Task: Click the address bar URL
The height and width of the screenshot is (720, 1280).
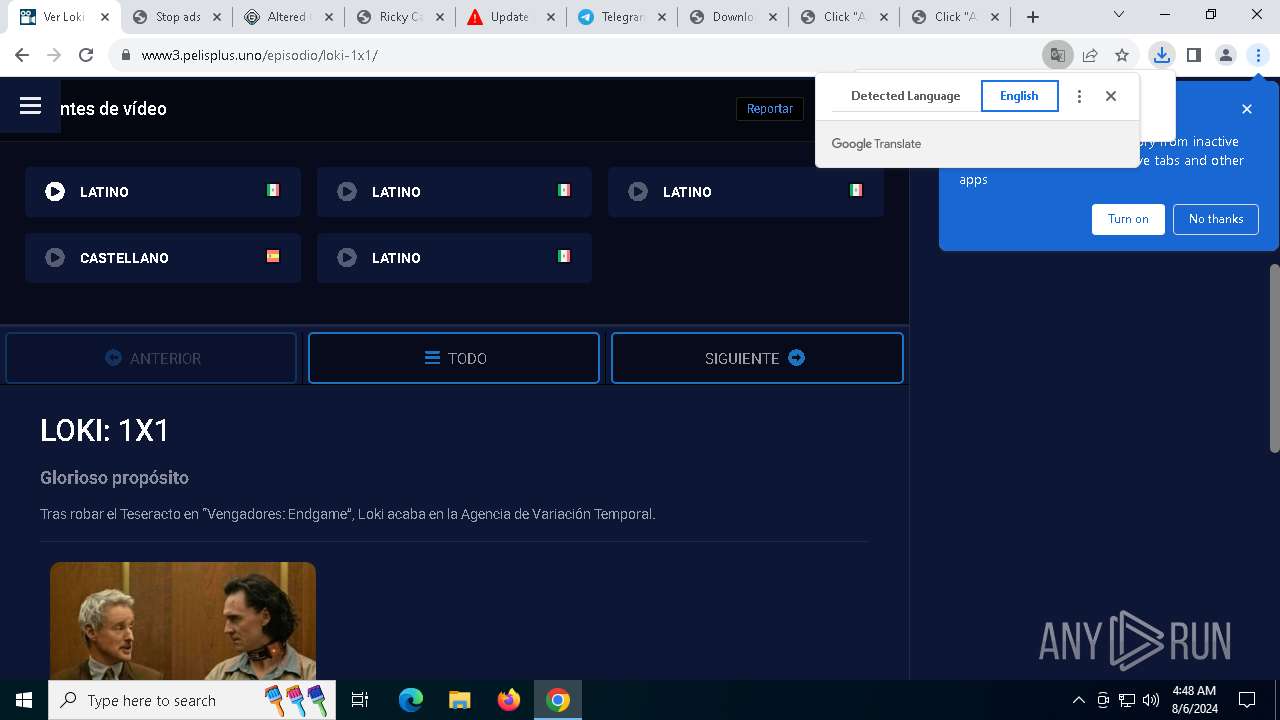Action: point(260,55)
